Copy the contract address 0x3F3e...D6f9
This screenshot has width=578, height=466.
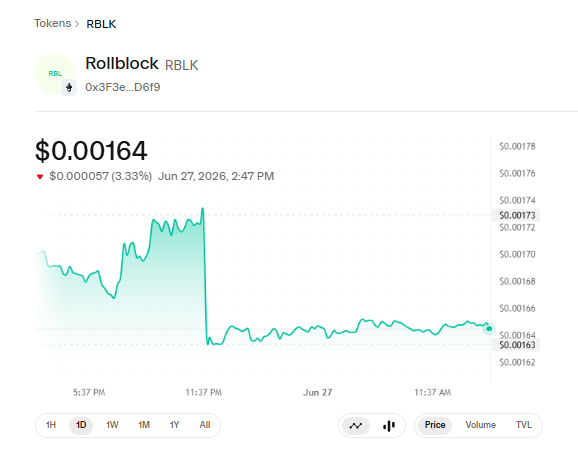pyautogui.click(x=122, y=87)
